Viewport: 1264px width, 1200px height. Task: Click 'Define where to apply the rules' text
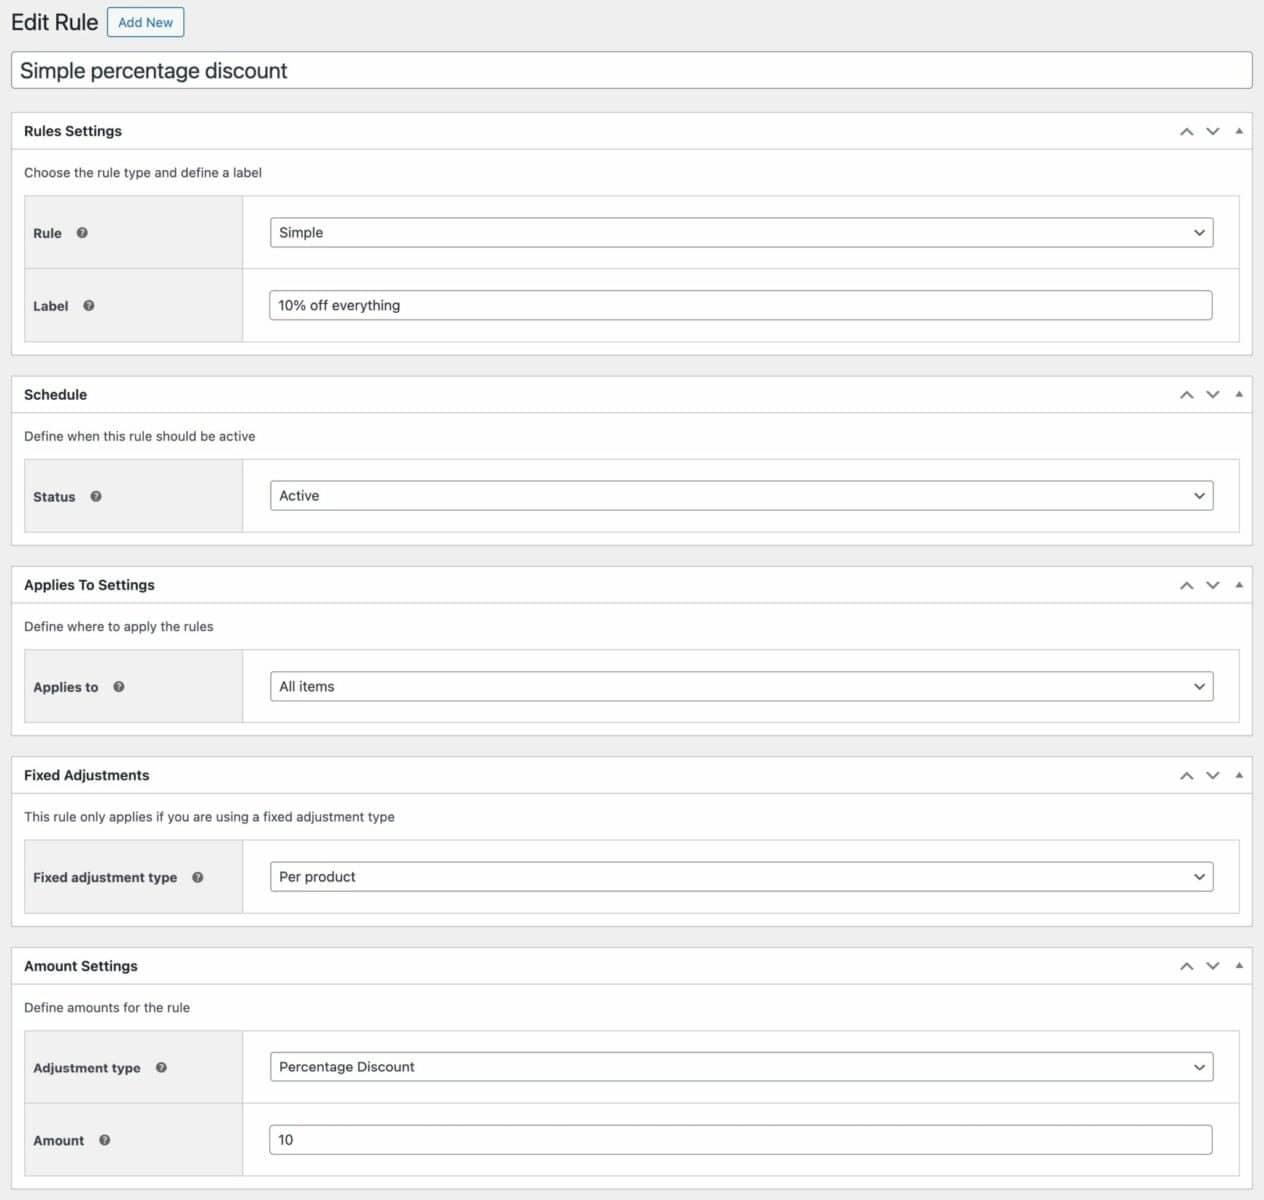tap(118, 627)
